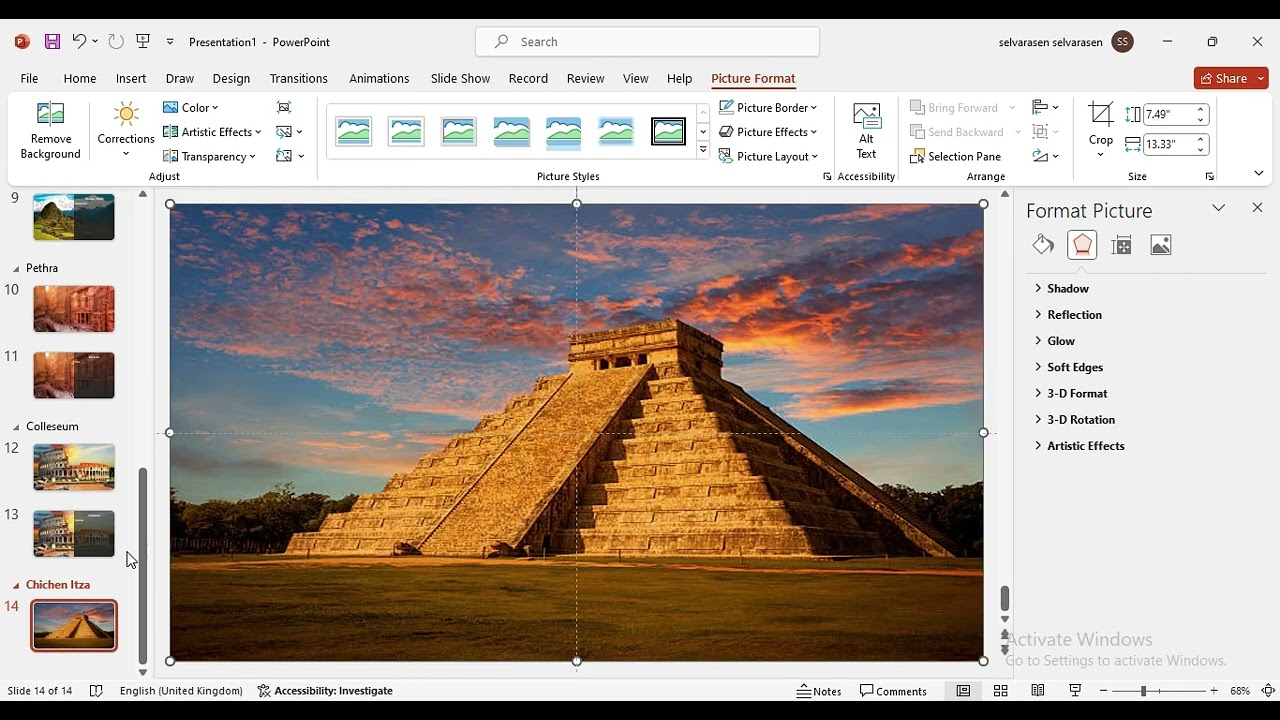Click the Alt Text icon
Screen dimensions: 1280x720
point(866,116)
